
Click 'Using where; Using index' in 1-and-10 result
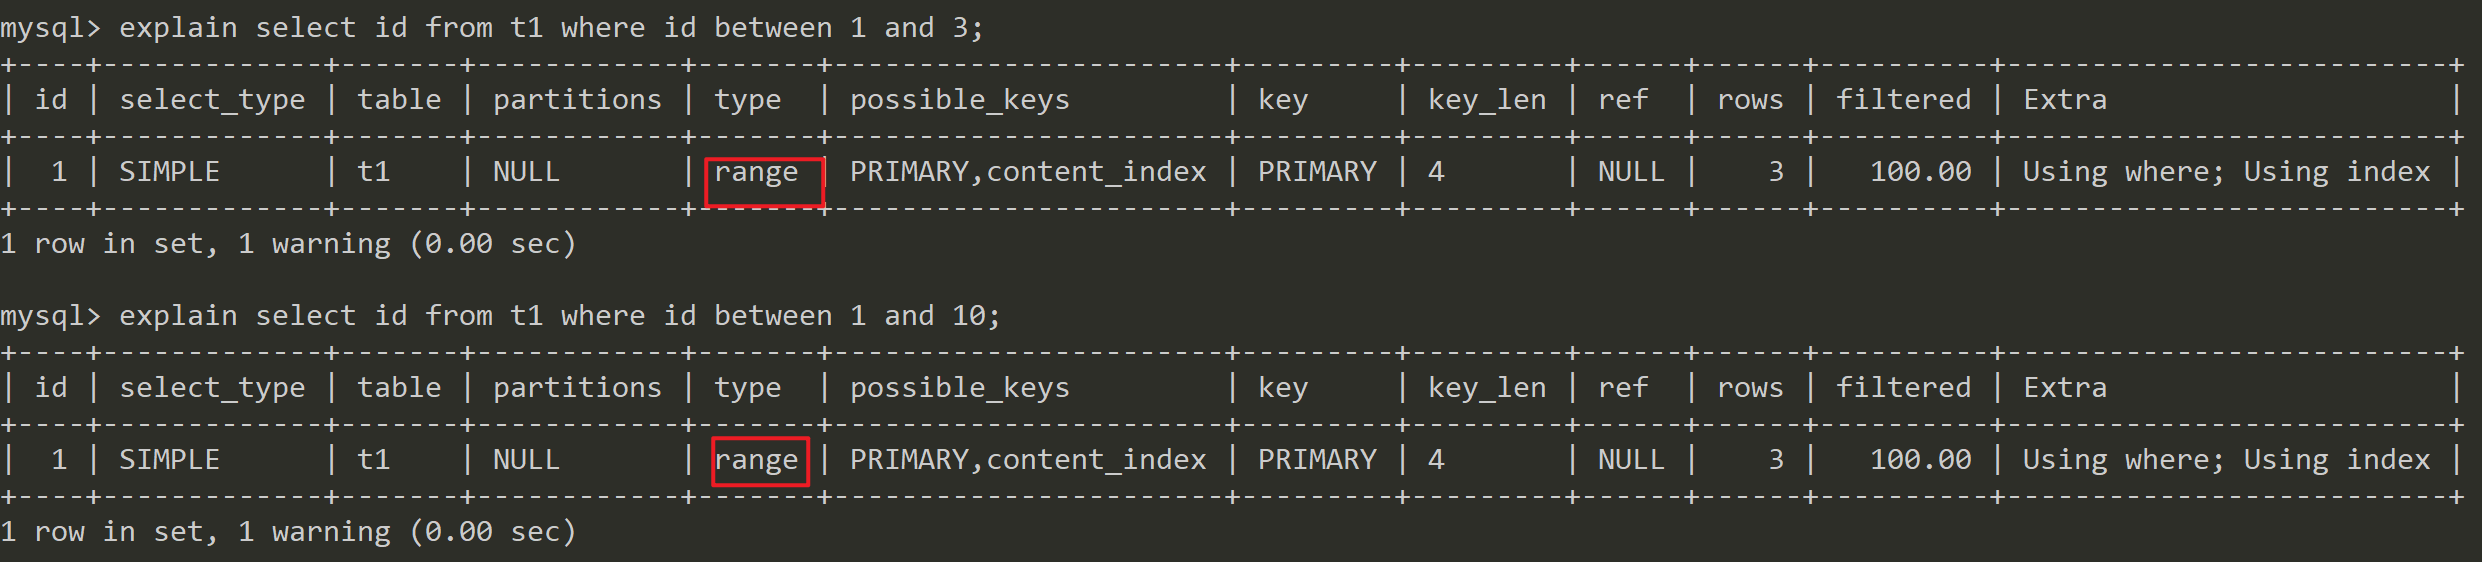pos(2226,460)
